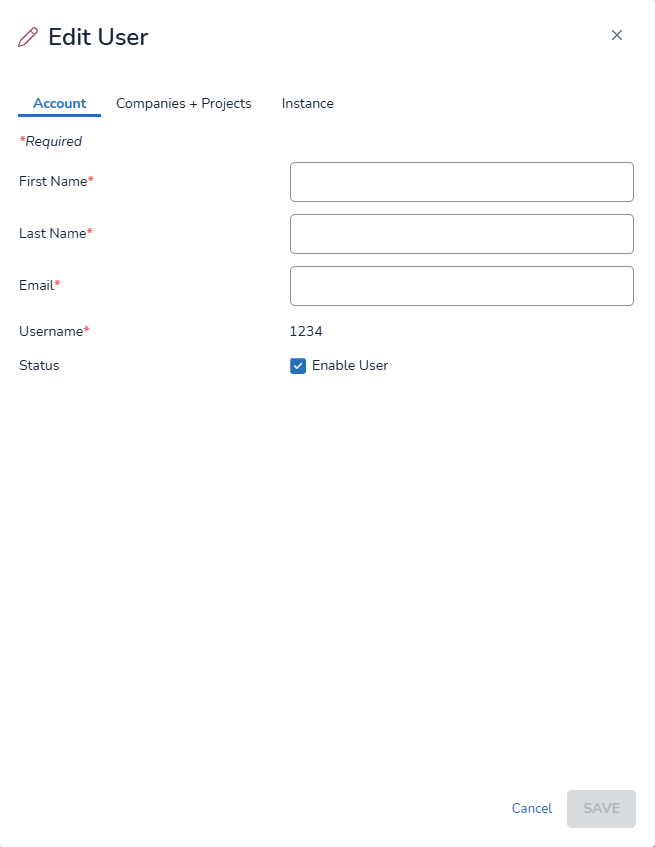Open the Companies + Projects tab
The height and width of the screenshot is (847, 655).
(184, 103)
